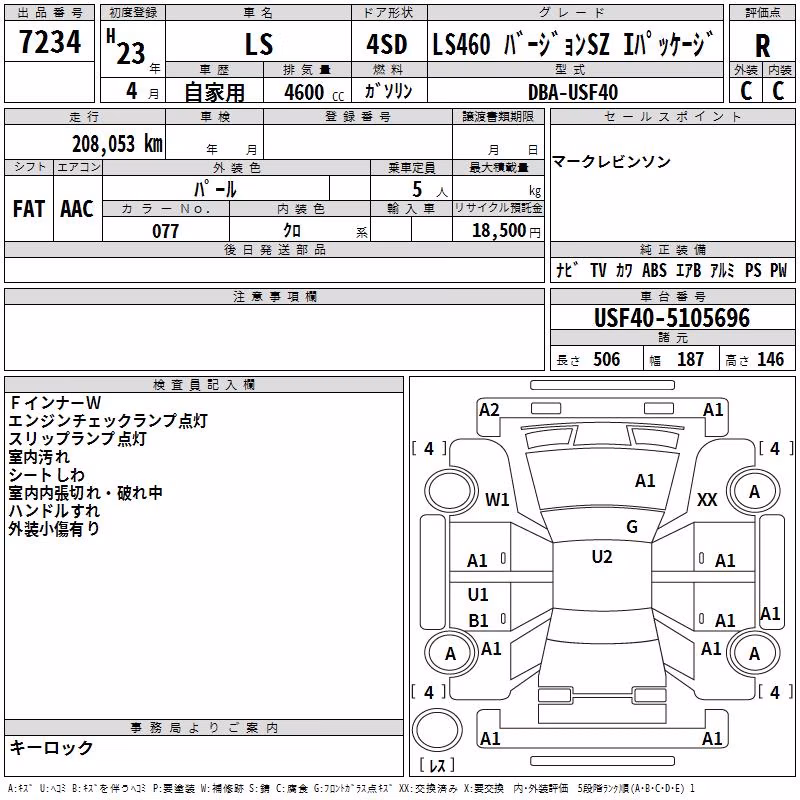Click the ABS equipment entry
Screen dimensions: 800x800
[654, 270]
